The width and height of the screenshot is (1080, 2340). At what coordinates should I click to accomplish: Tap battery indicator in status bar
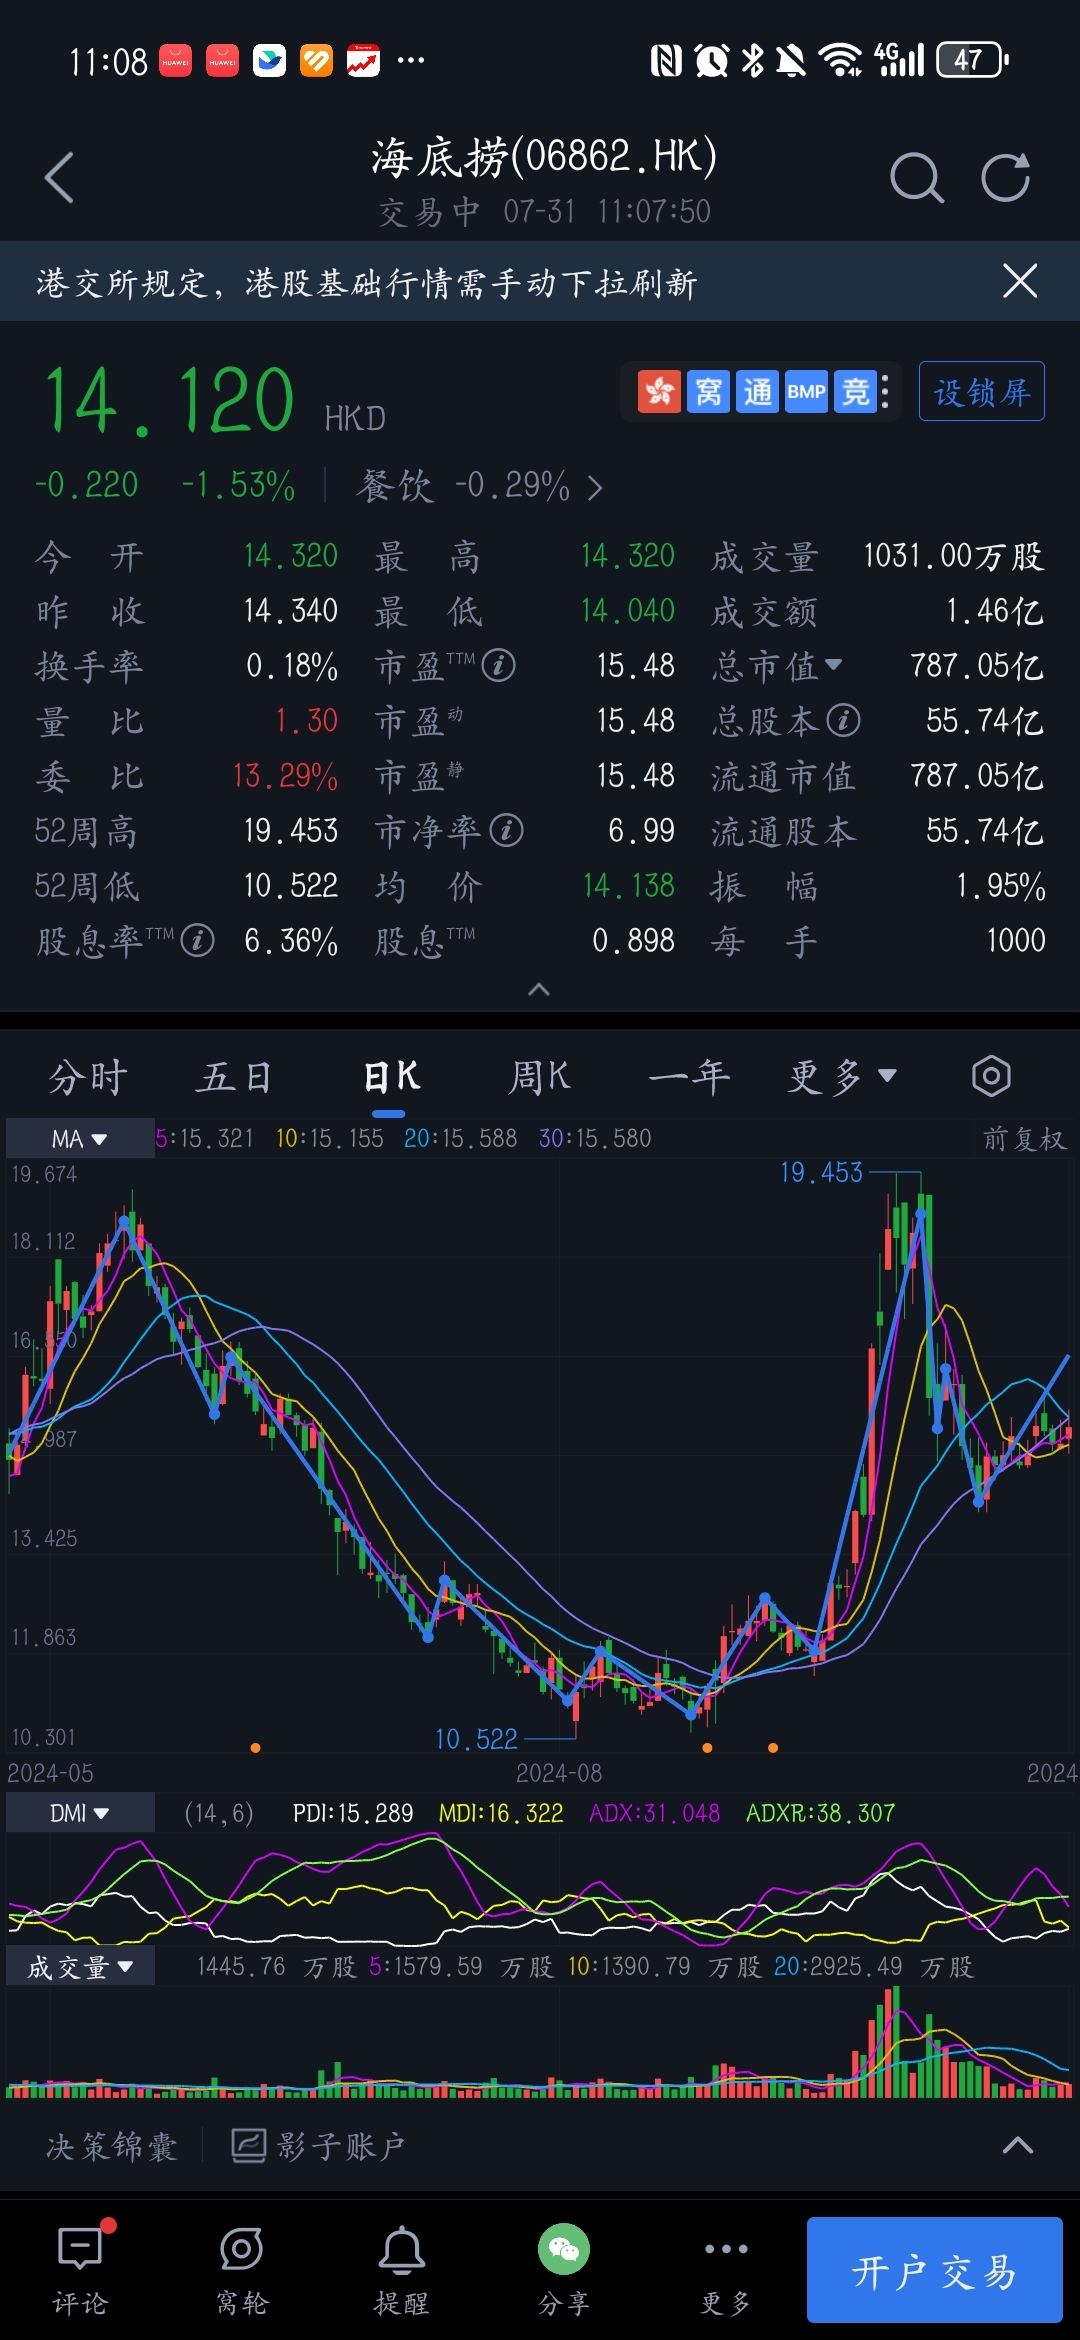click(x=972, y=60)
